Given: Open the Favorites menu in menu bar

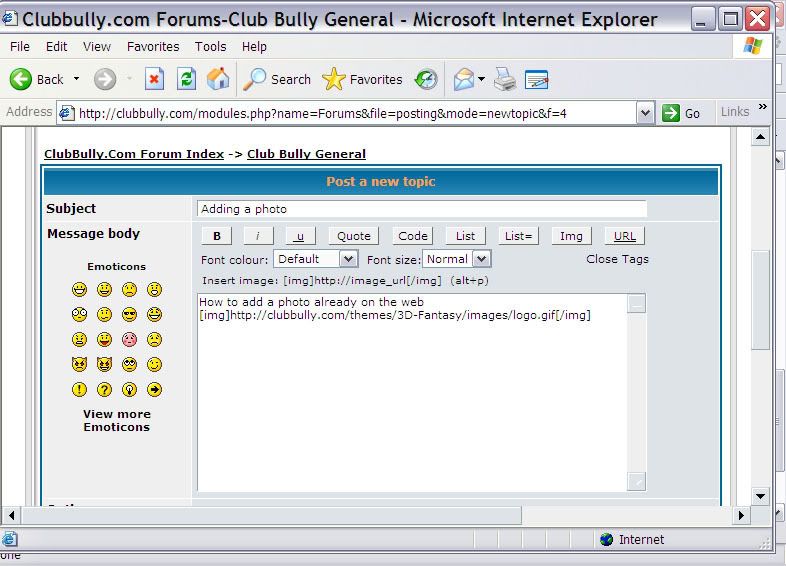Looking at the screenshot, I should pos(153,47).
